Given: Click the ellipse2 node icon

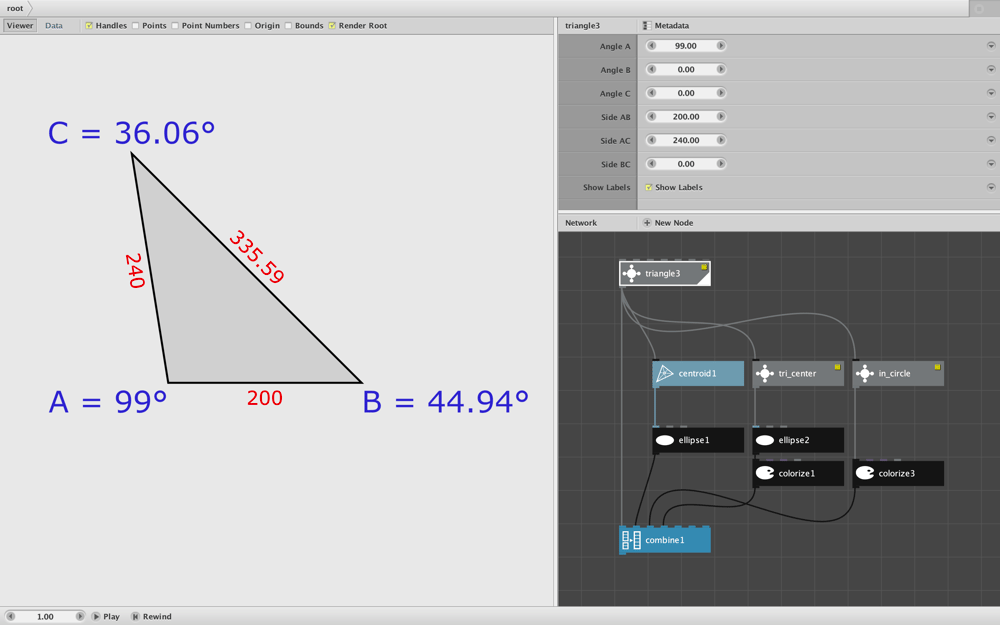Looking at the screenshot, I should (x=764, y=440).
